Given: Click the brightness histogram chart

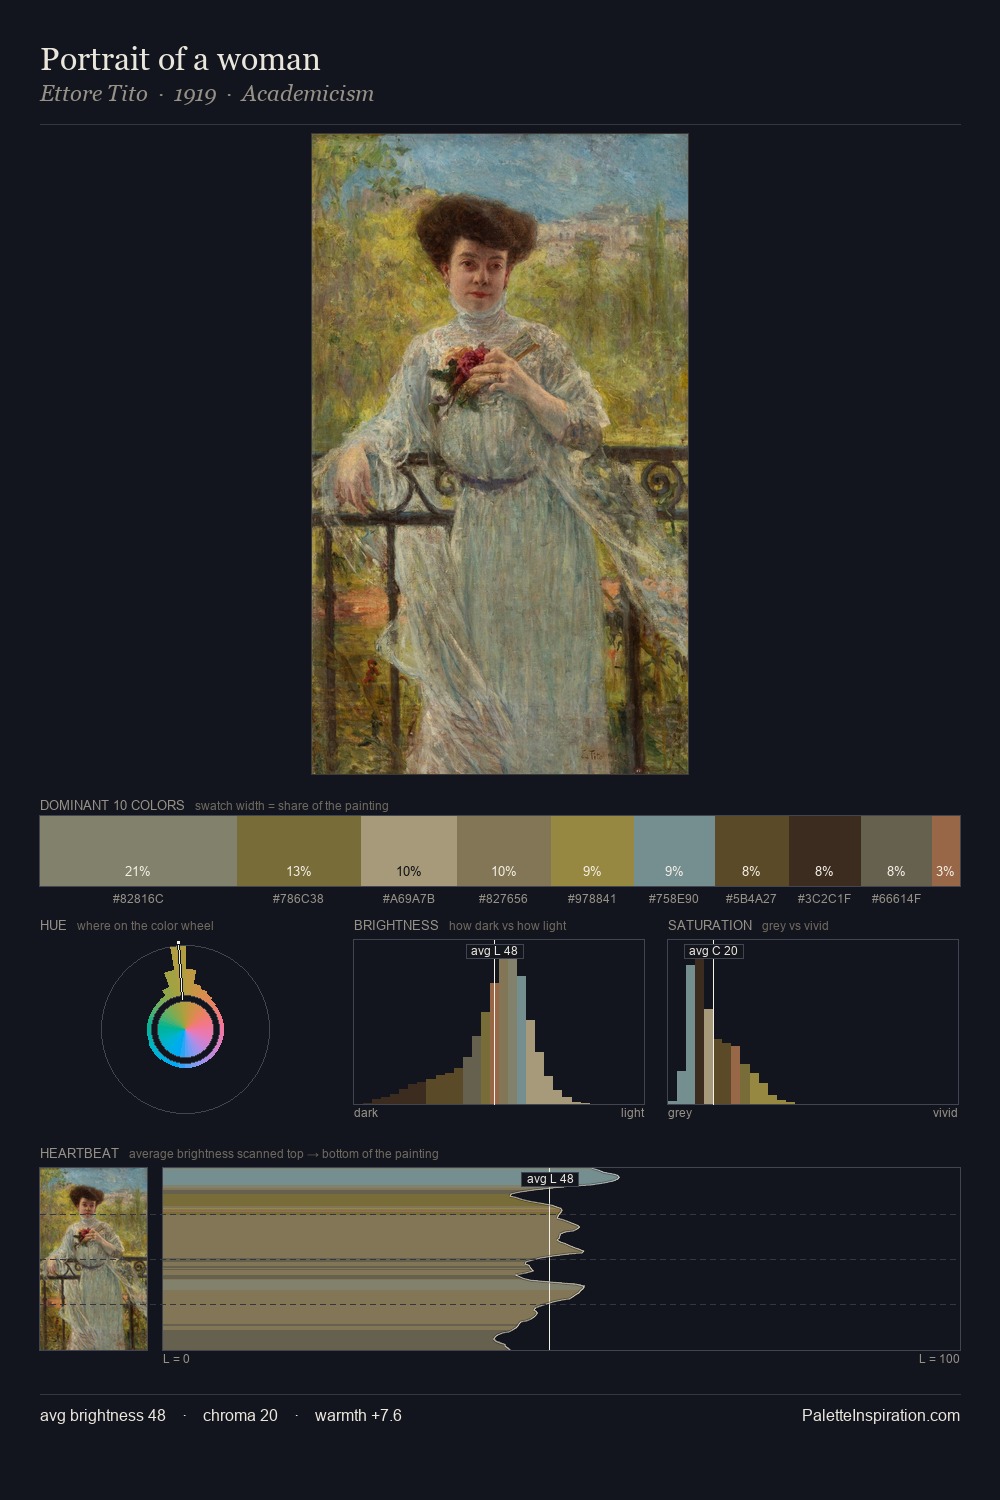Looking at the screenshot, I should click(499, 1022).
